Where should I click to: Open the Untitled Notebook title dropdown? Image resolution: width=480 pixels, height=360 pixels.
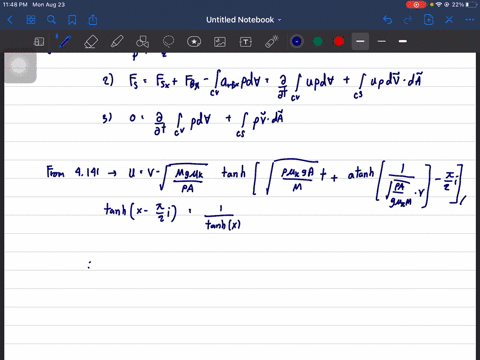244,20
